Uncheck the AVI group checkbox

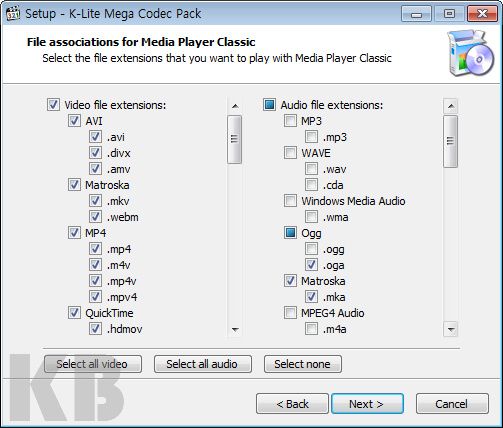(x=74, y=121)
